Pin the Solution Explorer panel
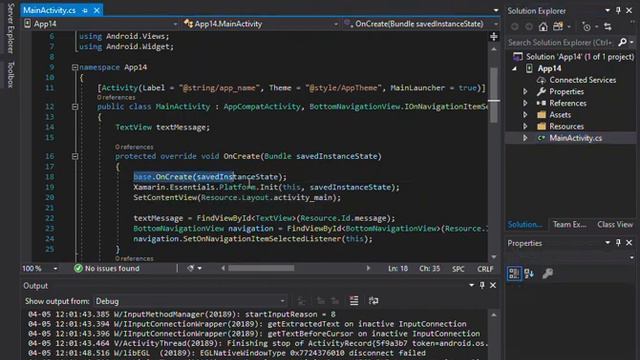This screenshot has width=640, height=360. click(x=618, y=11)
